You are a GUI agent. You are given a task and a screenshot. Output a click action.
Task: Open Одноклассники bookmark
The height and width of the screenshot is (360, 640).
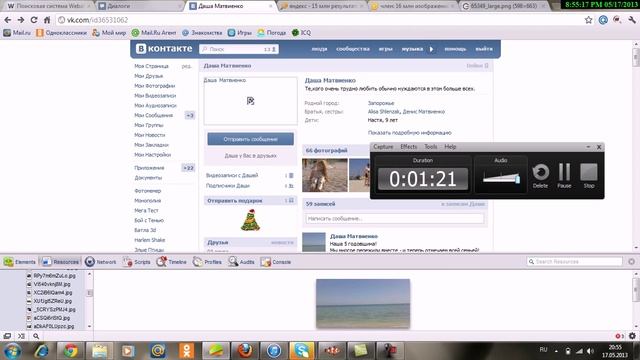point(61,33)
